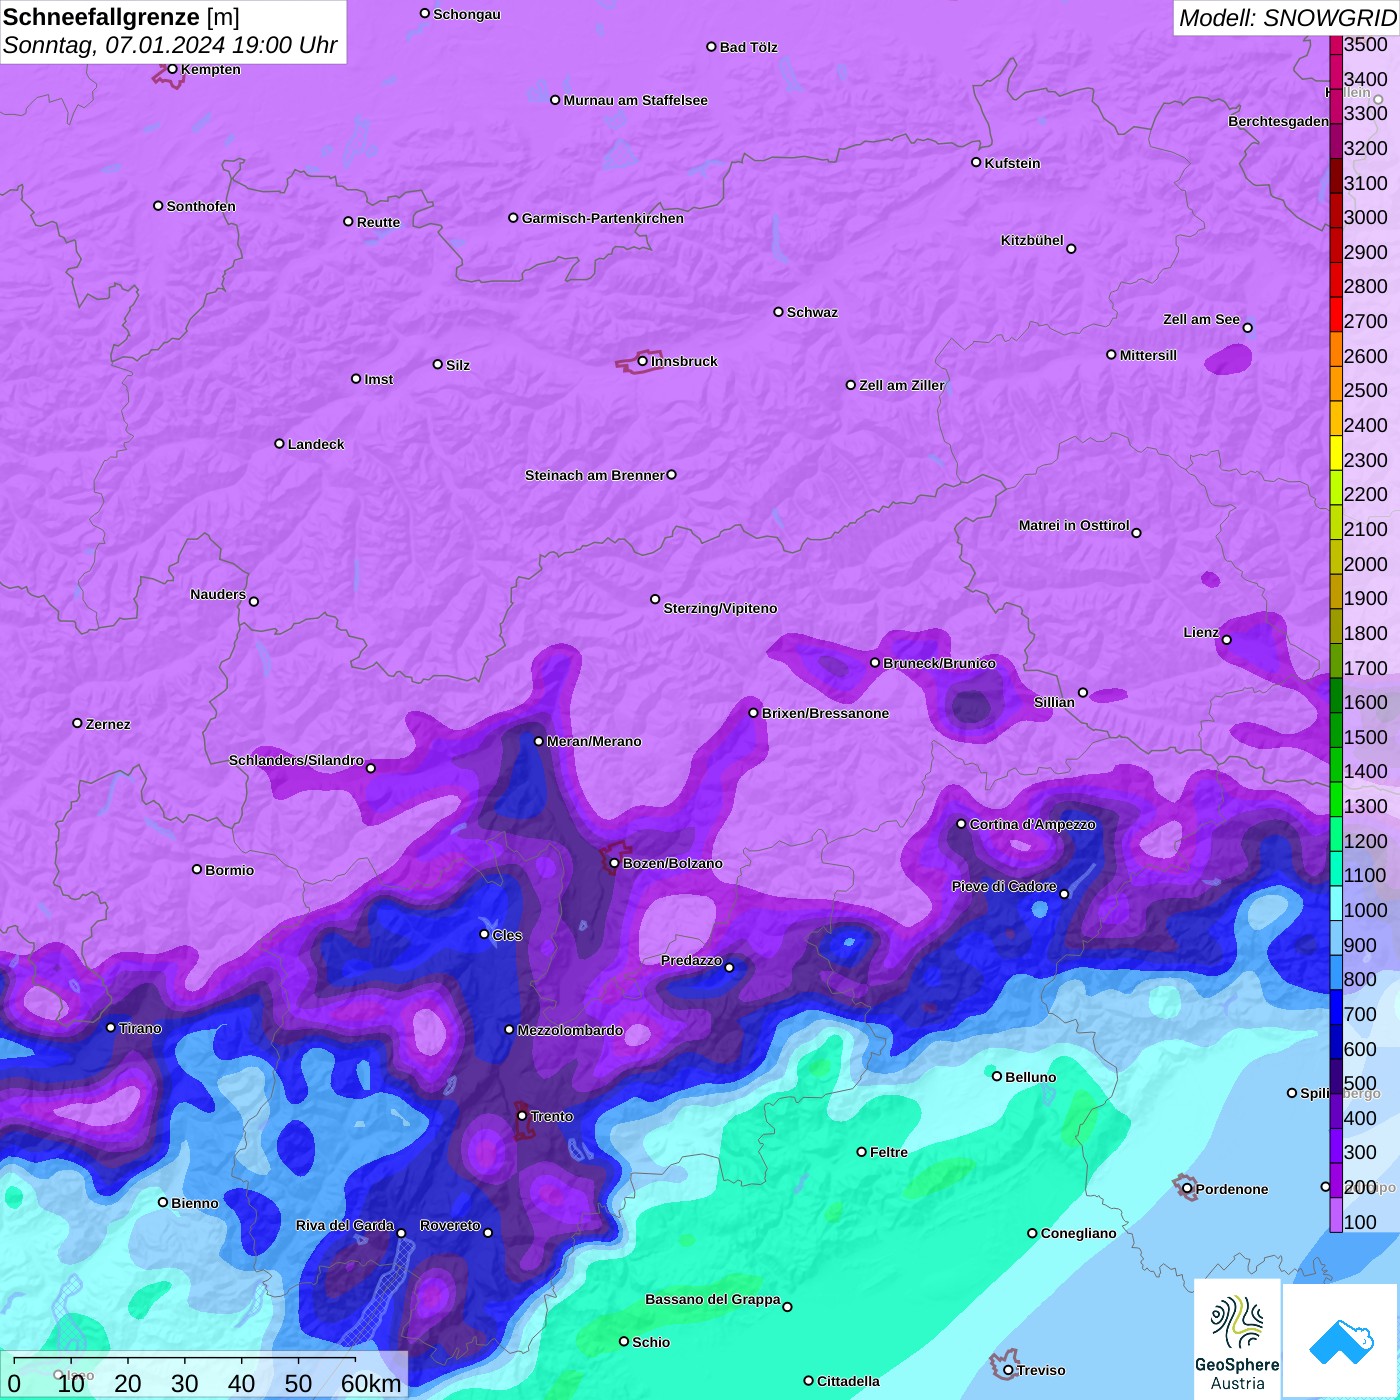The width and height of the screenshot is (1400, 1400).
Task: Click the Tirano location dot
Action: (x=110, y=1027)
